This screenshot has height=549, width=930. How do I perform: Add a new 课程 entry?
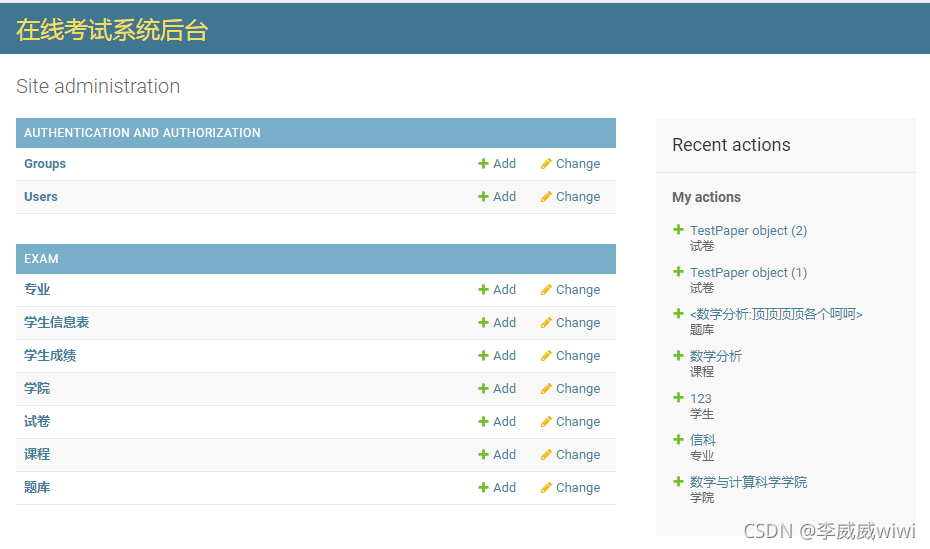[x=497, y=455]
